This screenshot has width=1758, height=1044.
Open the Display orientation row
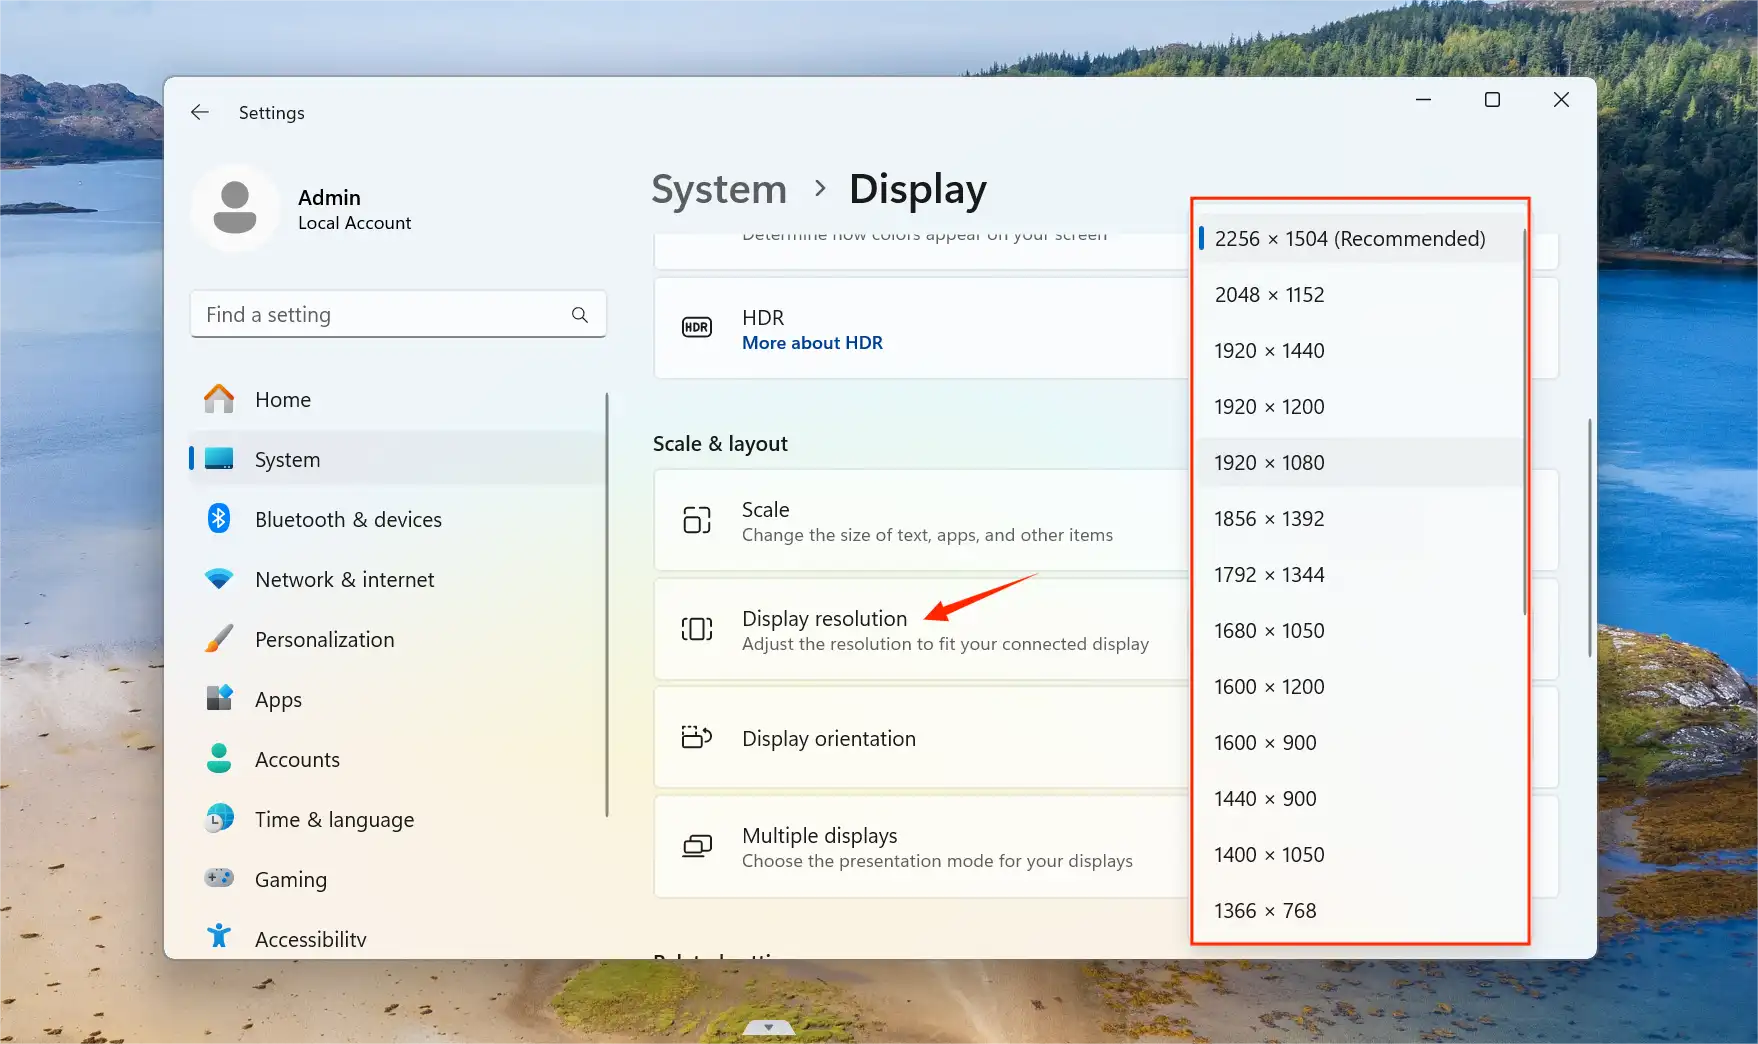coord(921,738)
